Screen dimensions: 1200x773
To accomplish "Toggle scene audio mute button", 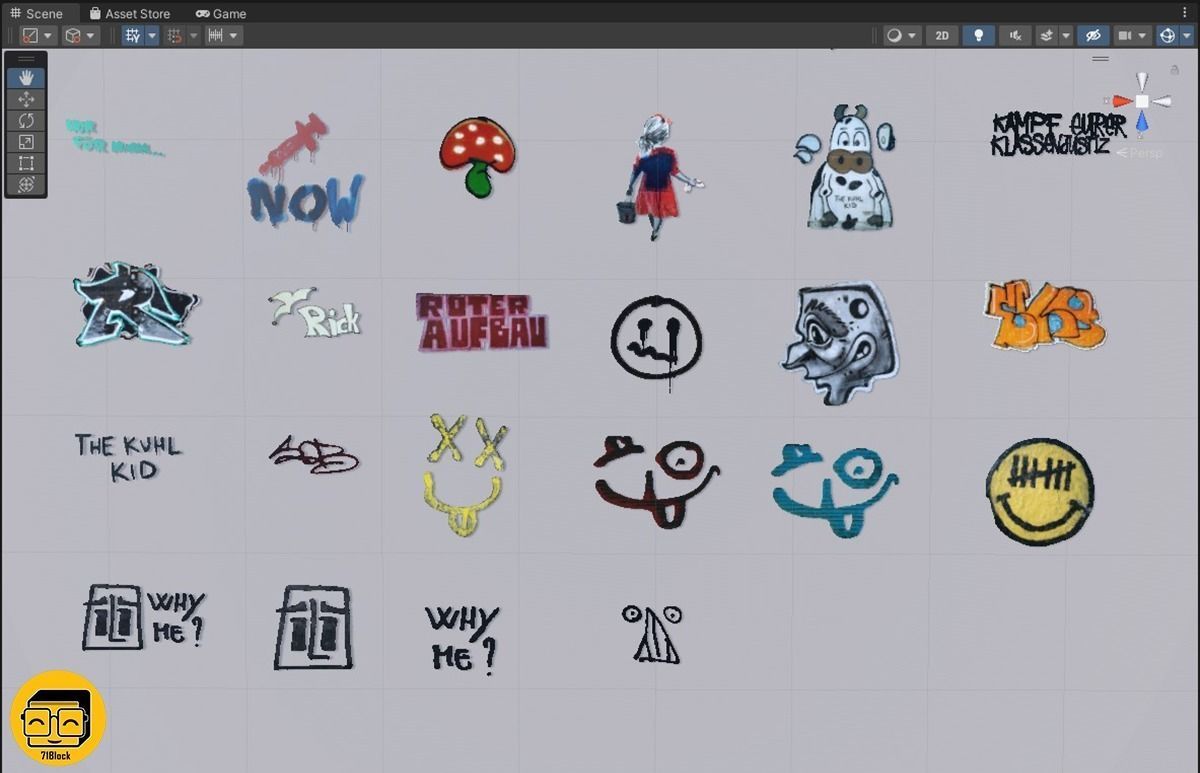I will coord(1015,35).
